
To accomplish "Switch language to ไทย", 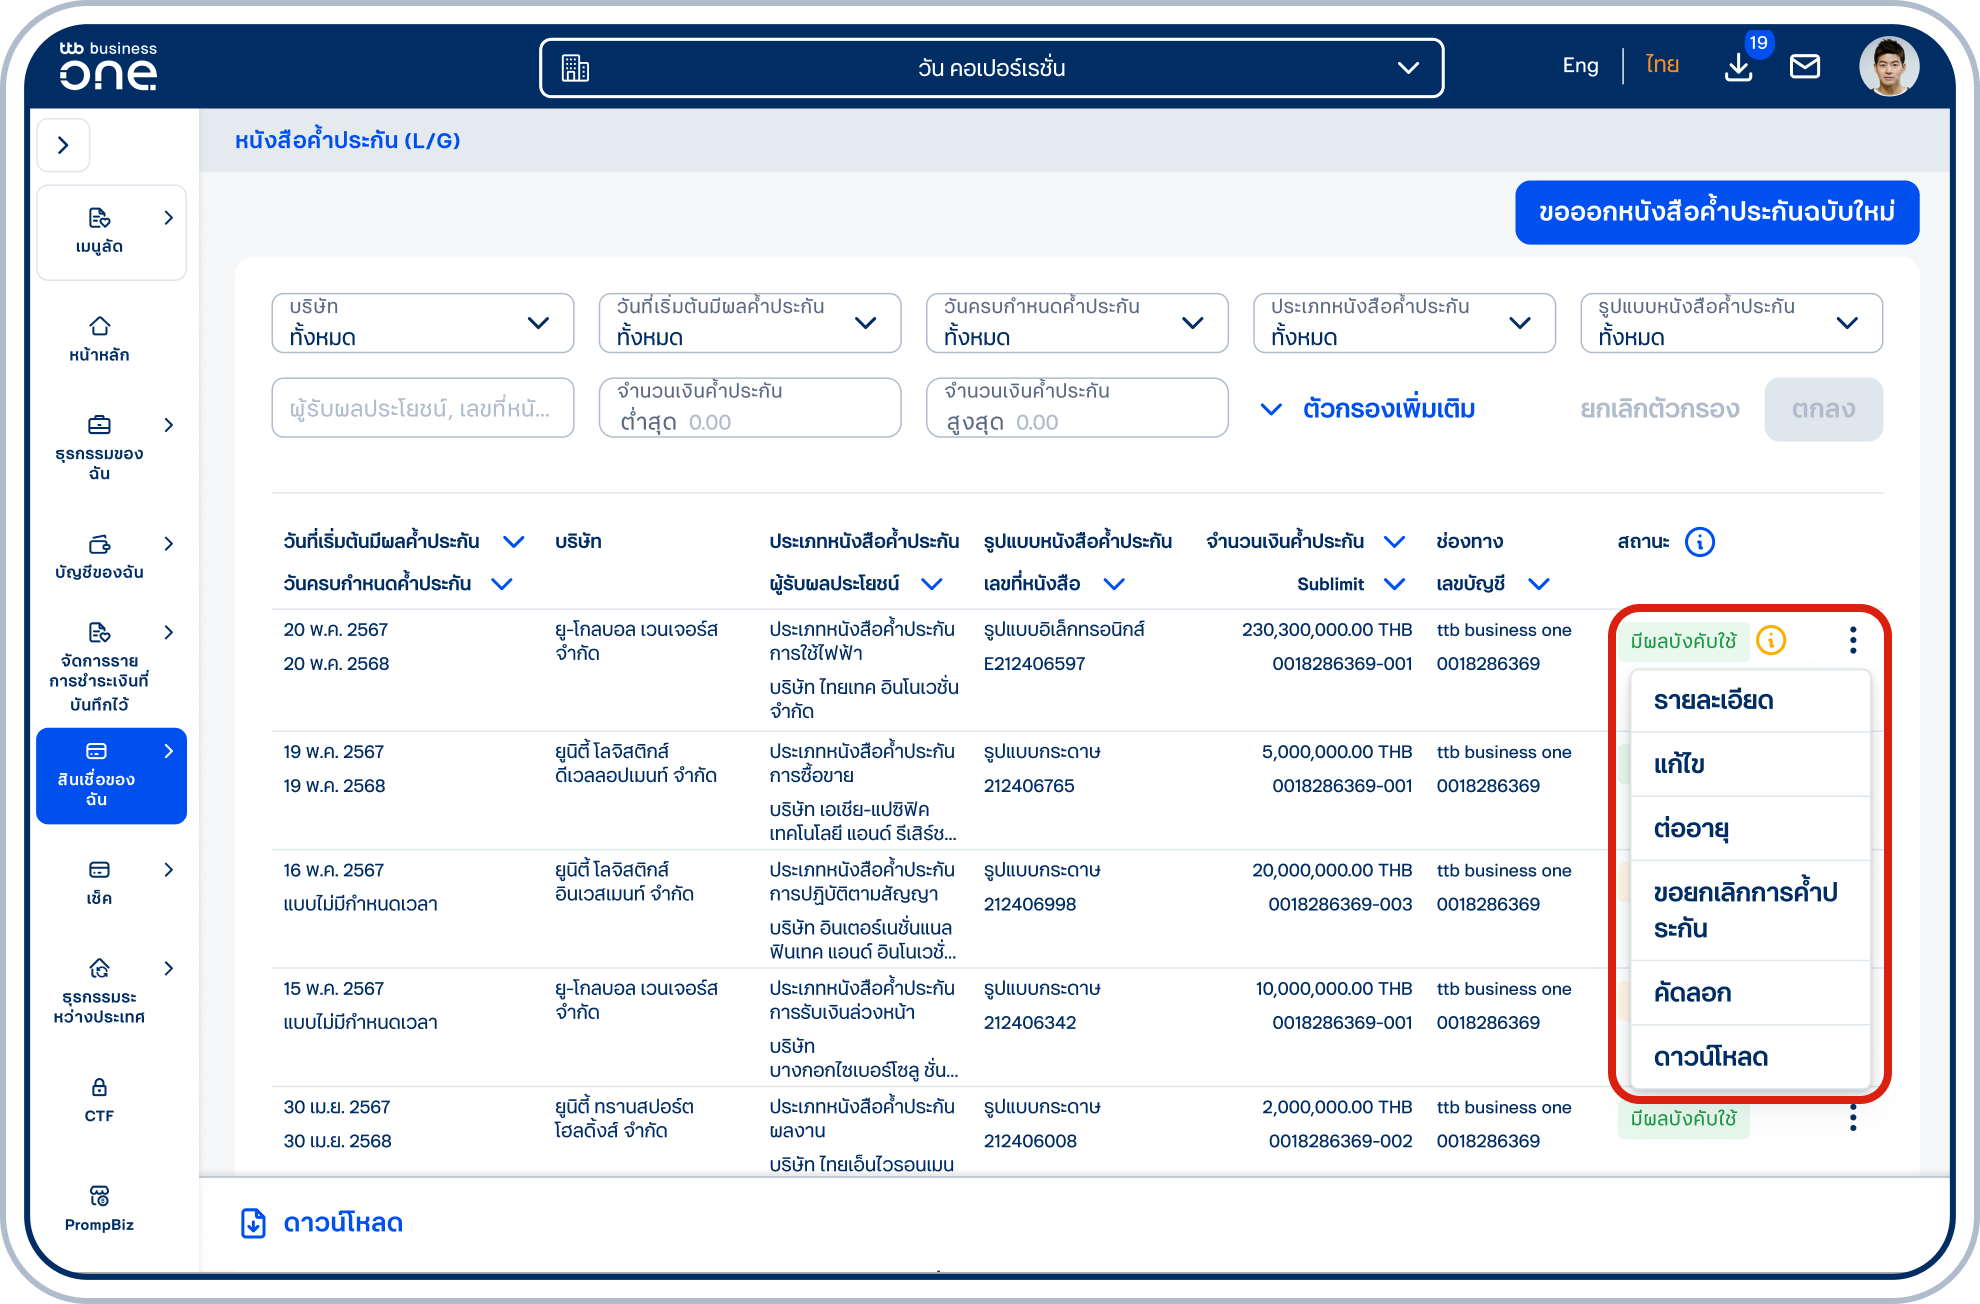I will (1662, 66).
